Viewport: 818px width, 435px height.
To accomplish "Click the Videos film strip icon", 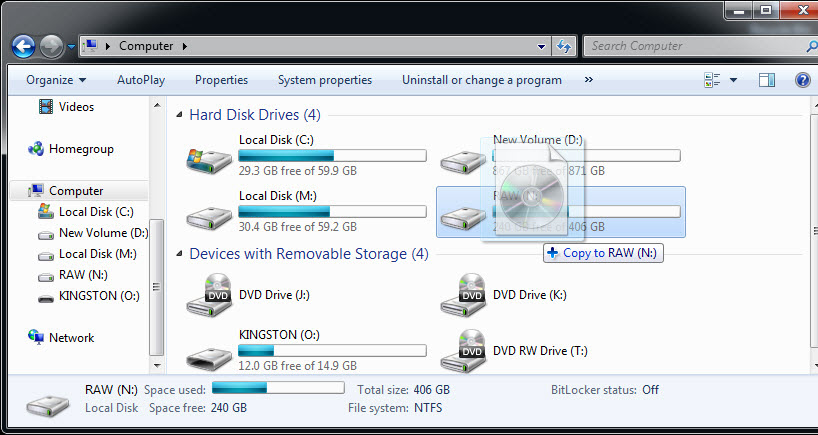I will pyautogui.click(x=46, y=107).
